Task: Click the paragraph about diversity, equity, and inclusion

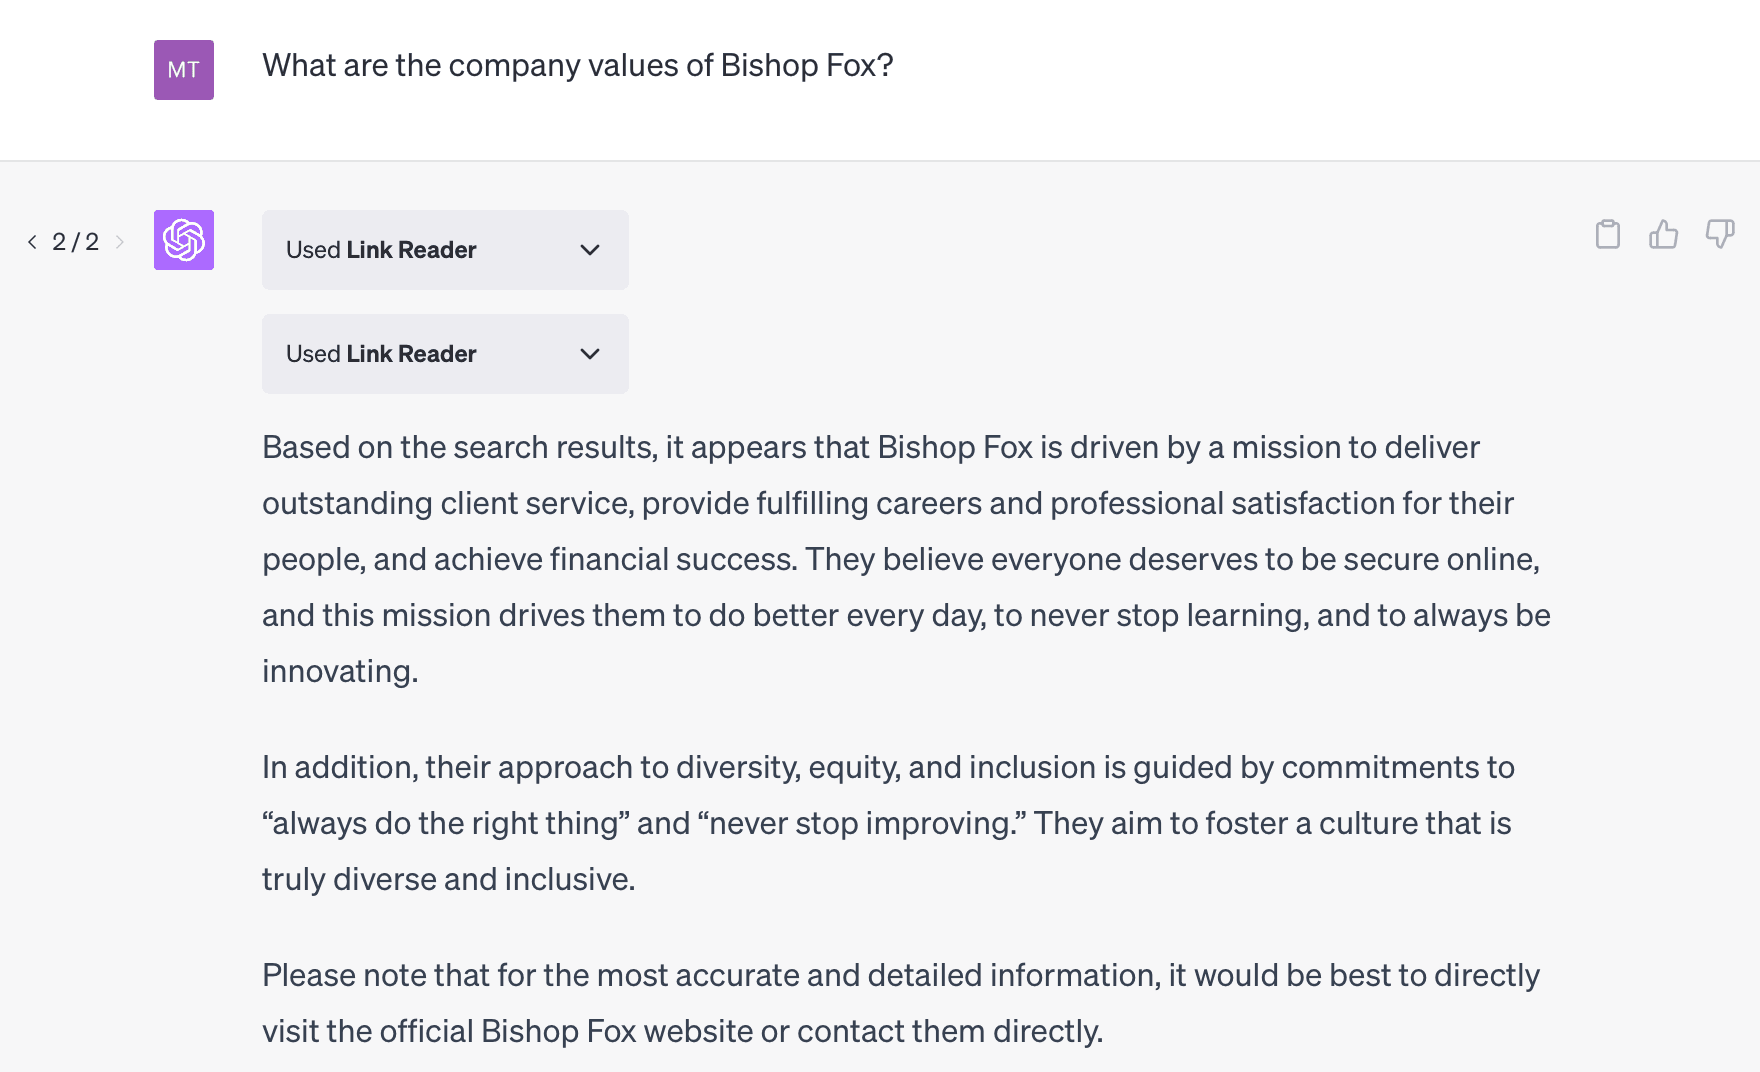Action: [888, 823]
